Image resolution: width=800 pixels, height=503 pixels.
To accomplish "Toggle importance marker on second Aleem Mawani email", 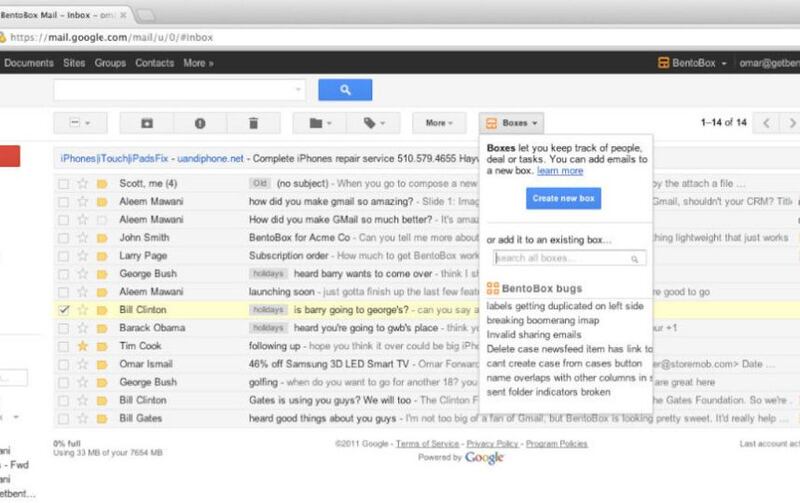I will tap(102, 220).
